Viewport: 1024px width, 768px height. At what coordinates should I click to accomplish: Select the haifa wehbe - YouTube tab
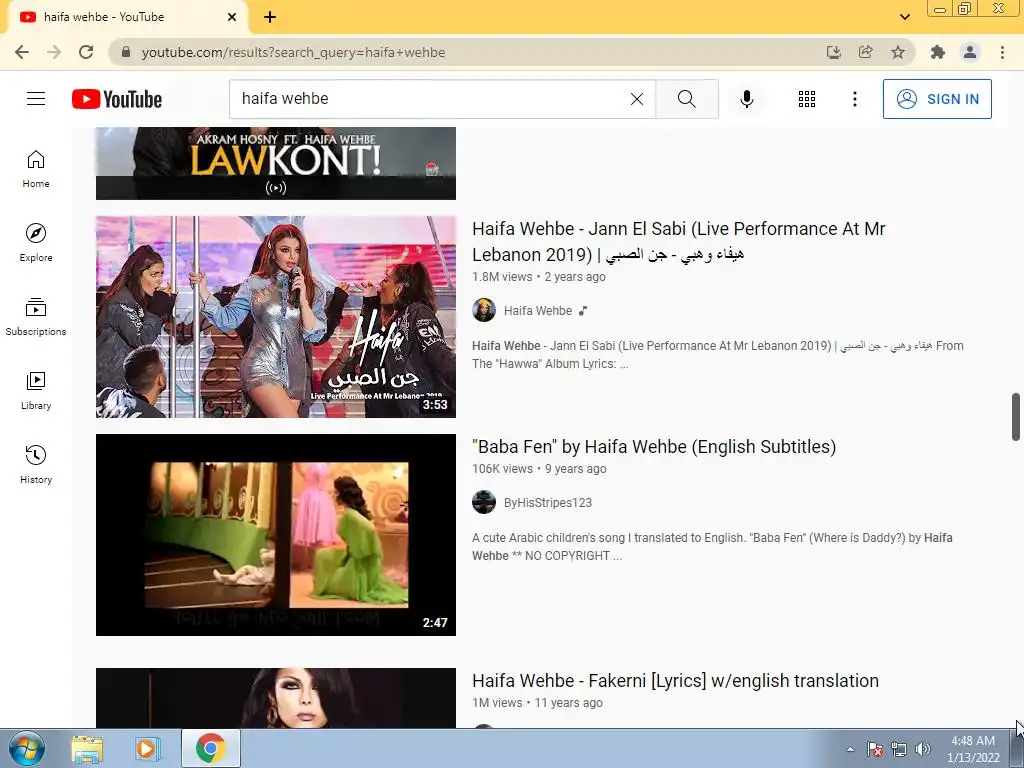pos(127,17)
